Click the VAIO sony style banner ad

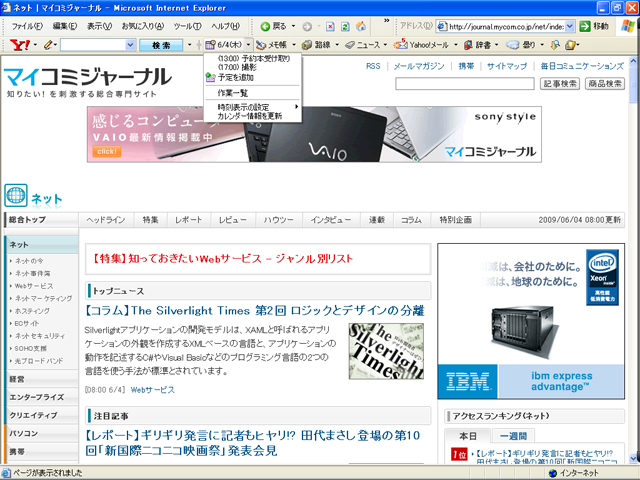[x=314, y=134]
